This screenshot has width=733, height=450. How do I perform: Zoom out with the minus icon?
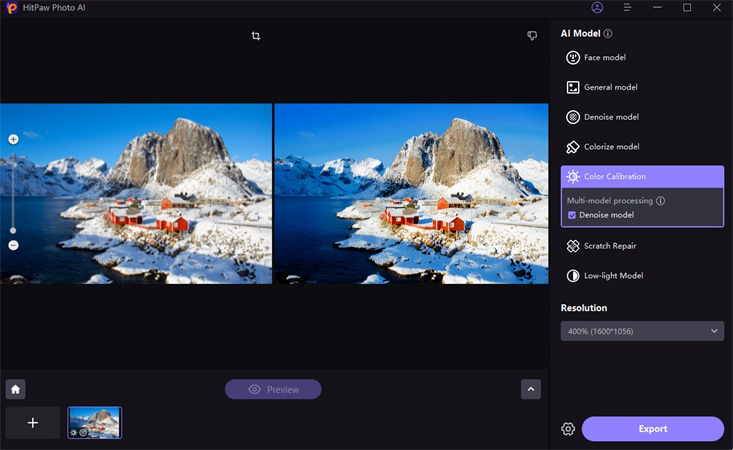point(13,245)
